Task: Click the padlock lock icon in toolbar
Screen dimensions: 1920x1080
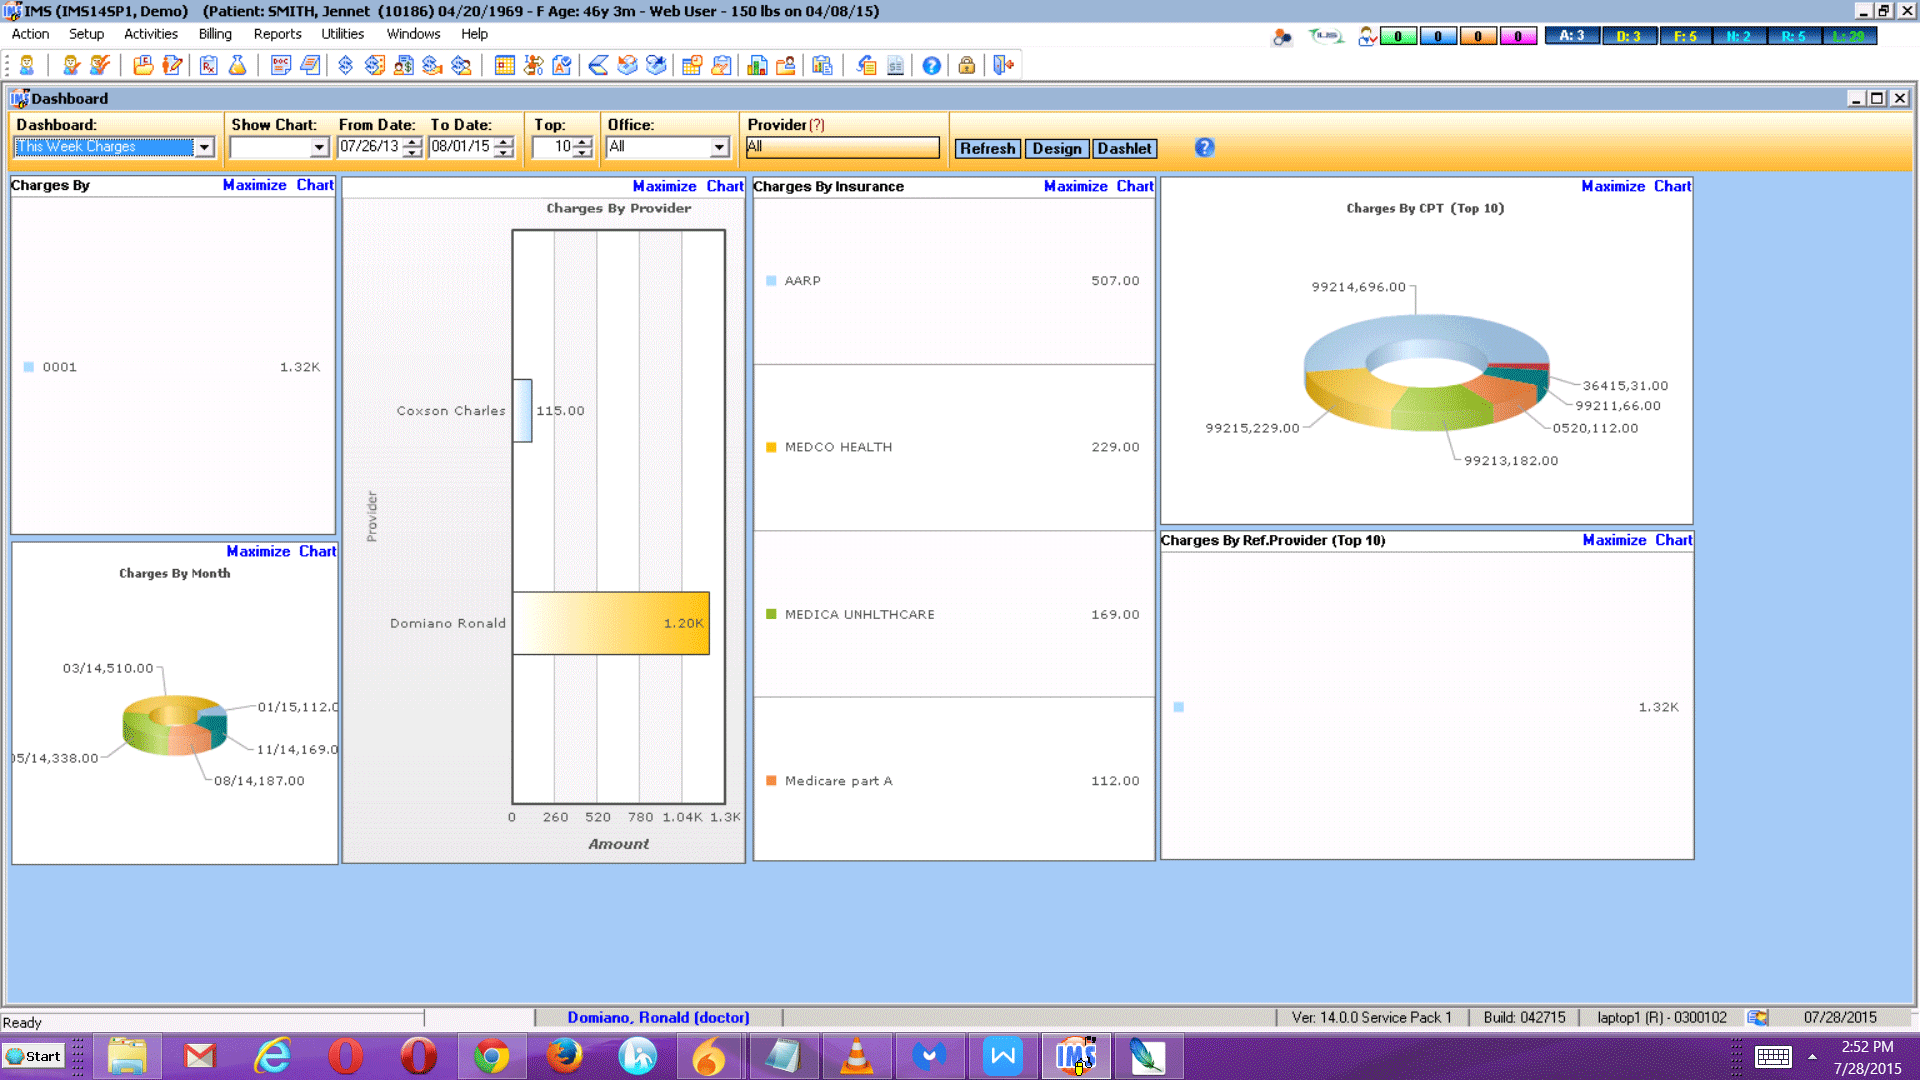Action: click(966, 66)
